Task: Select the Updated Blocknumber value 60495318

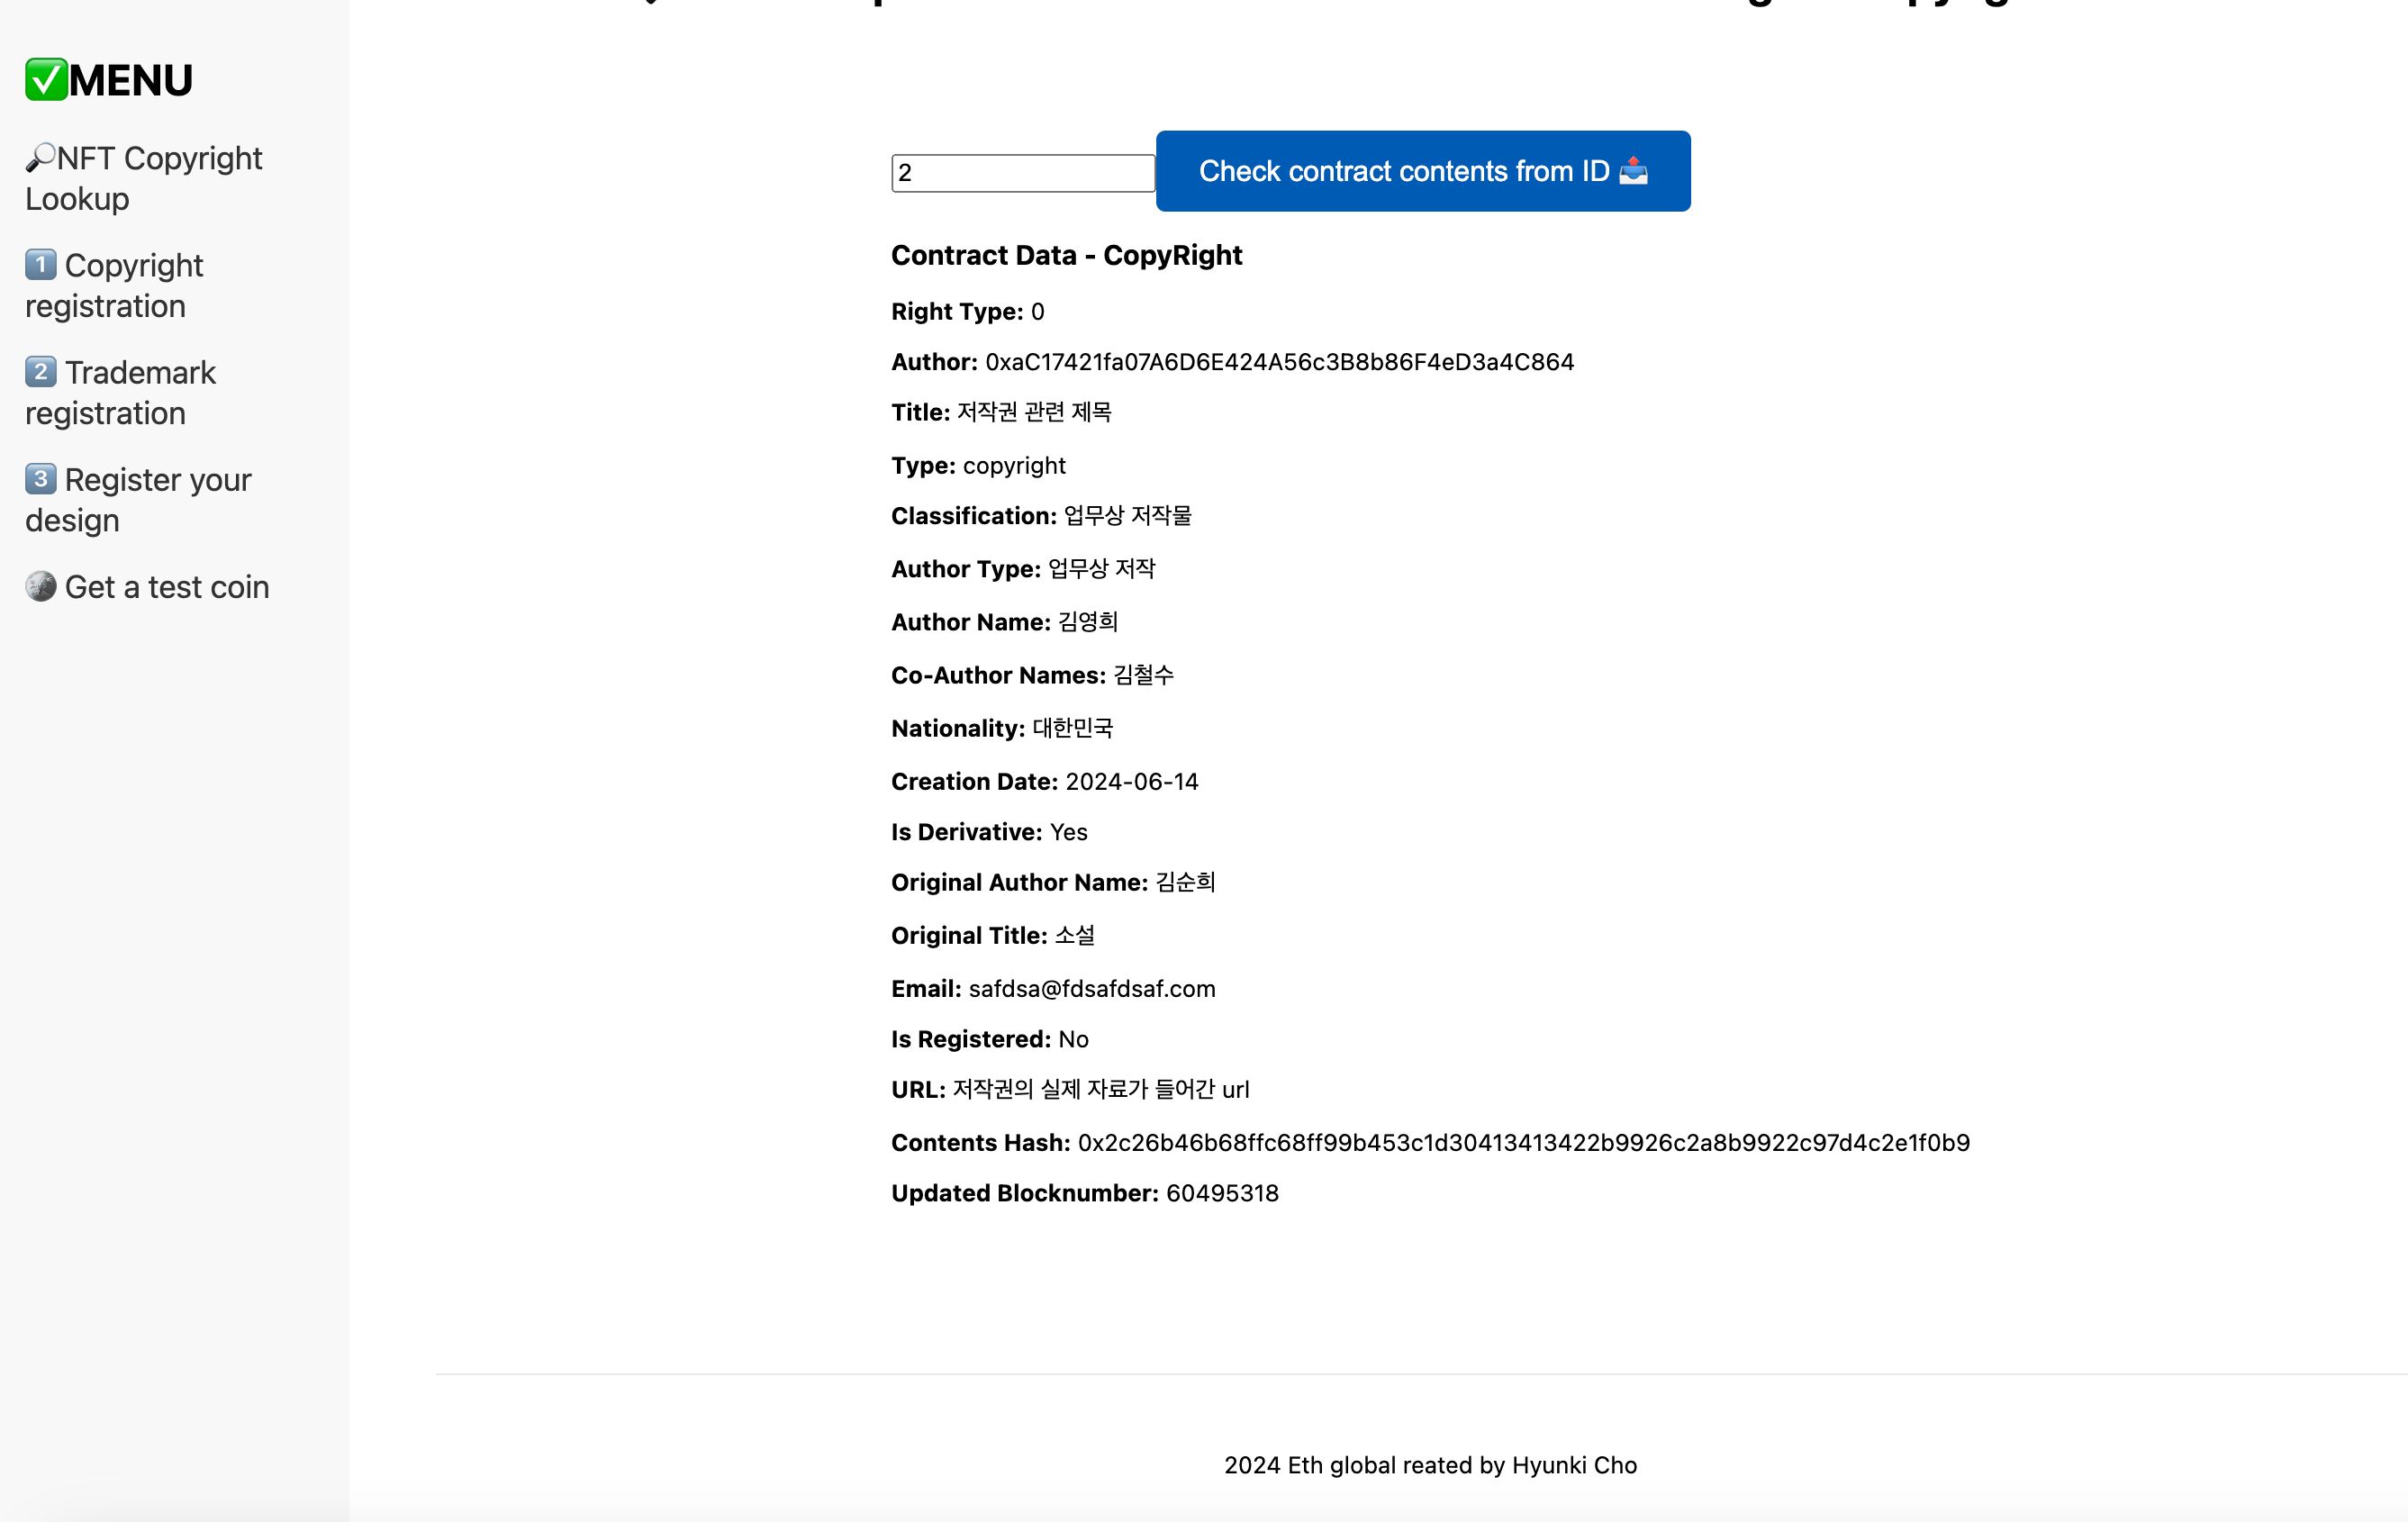Action: [x=1222, y=1193]
